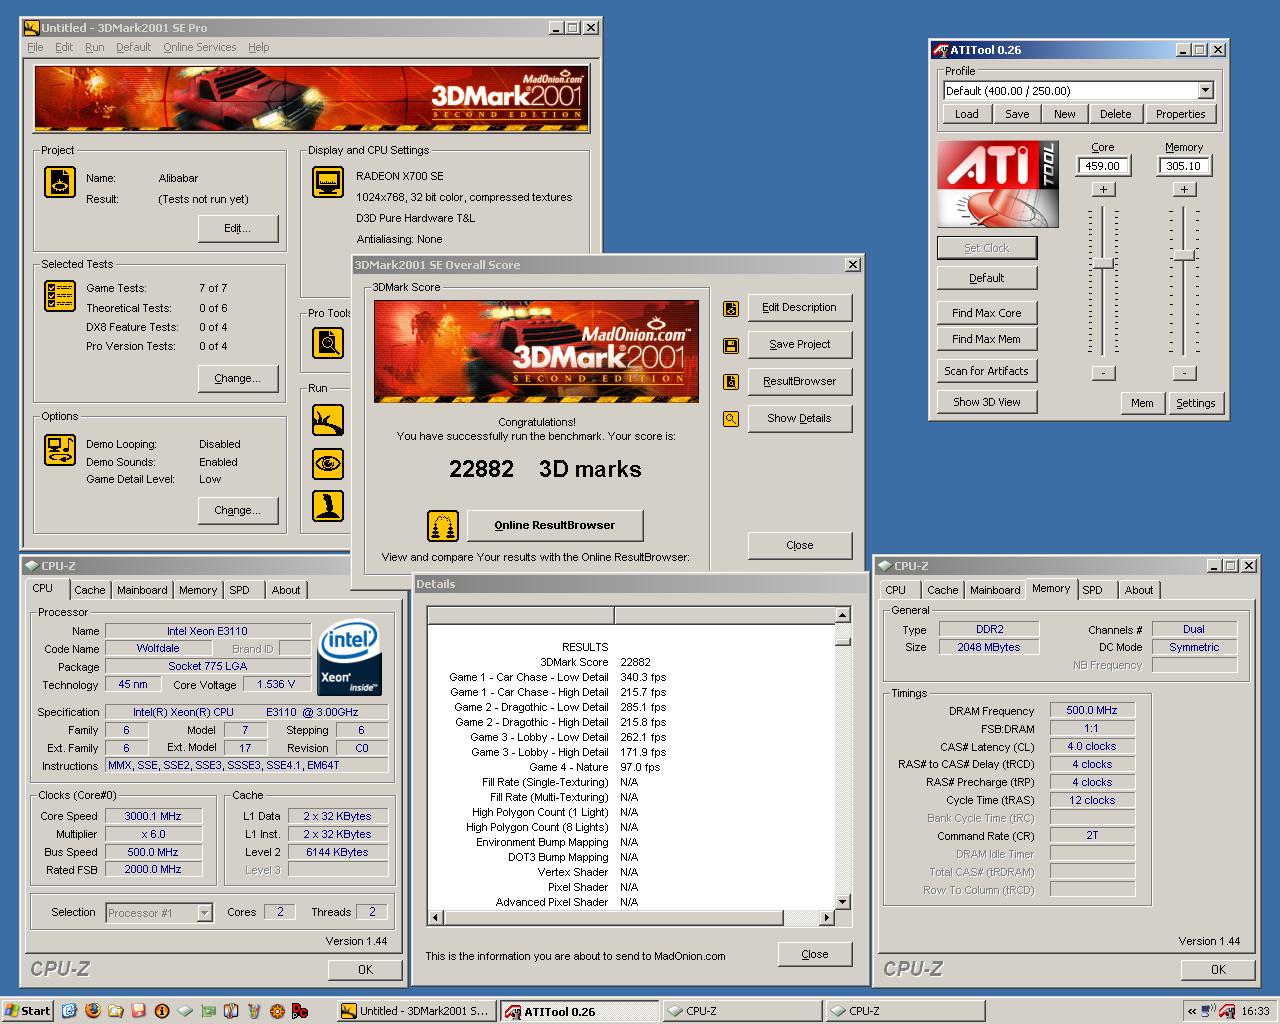Decrease Memory clock with the minus button
1280x1024 pixels.
coord(1184,373)
